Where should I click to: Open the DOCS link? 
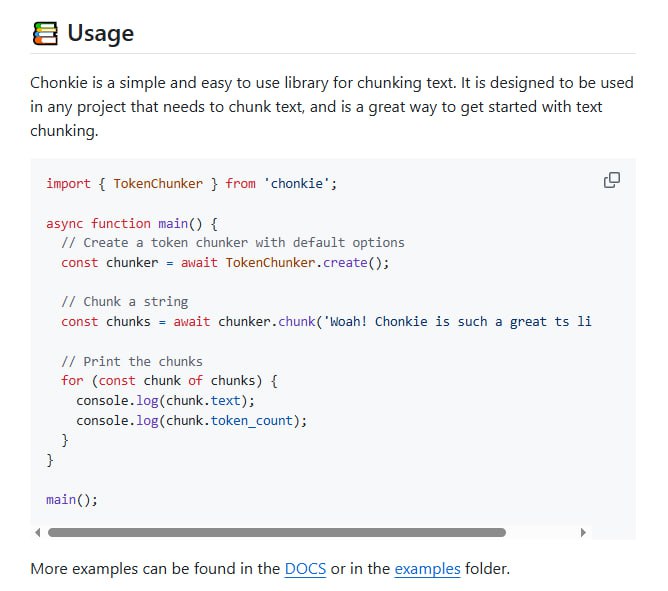(x=304, y=569)
